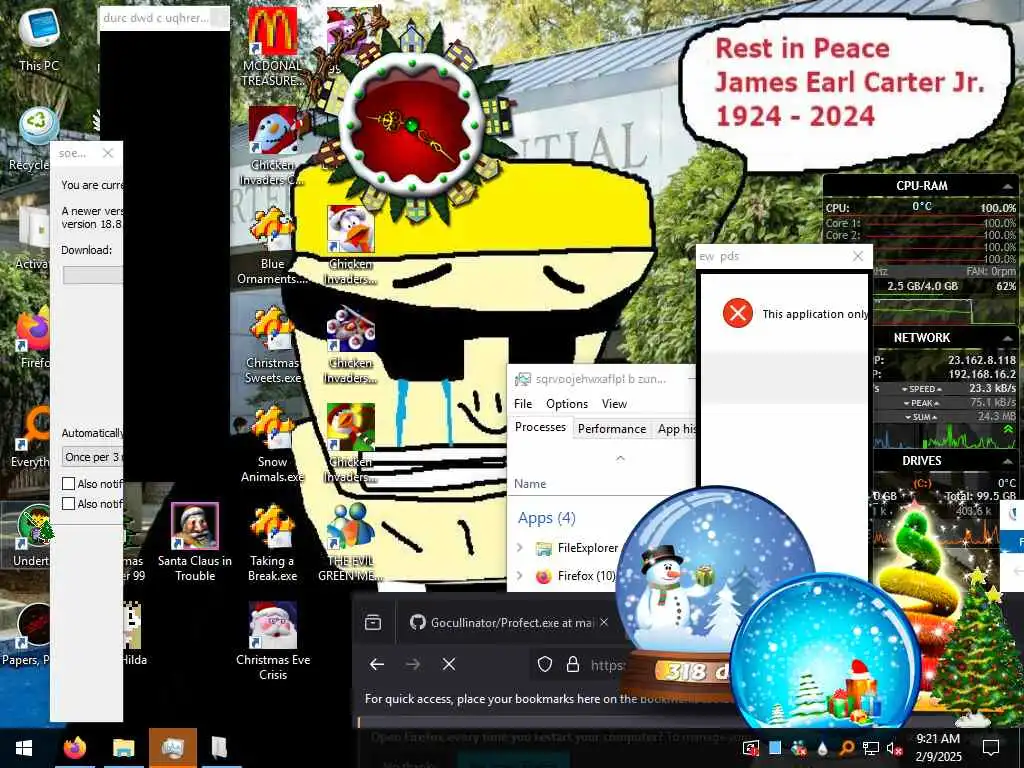Close the Gocullinator/Profect.exe tab
This screenshot has height=768, width=1024.
click(604, 622)
